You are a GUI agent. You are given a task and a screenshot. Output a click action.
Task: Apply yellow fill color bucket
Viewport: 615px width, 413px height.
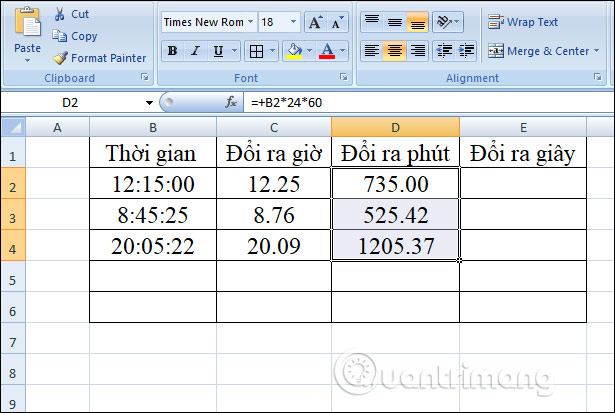pyautogui.click(x=294, y=51)
